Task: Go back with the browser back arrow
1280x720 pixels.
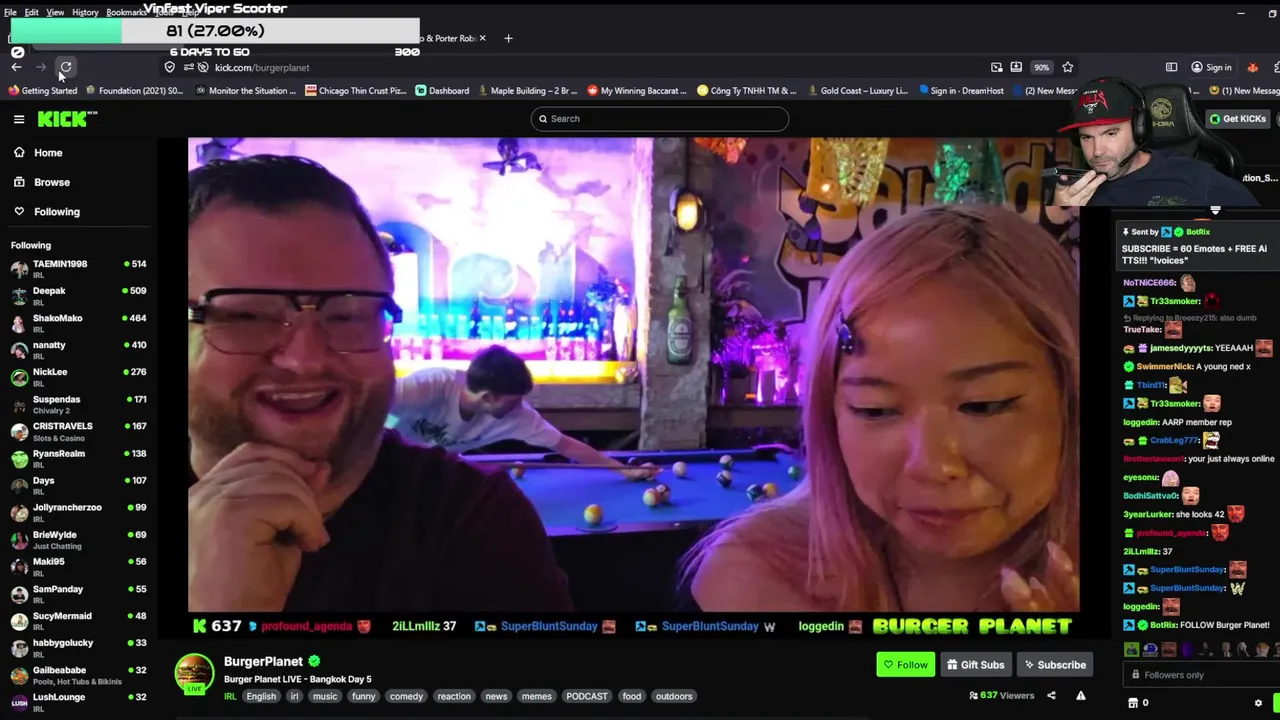Action: [x=16, y=67]
